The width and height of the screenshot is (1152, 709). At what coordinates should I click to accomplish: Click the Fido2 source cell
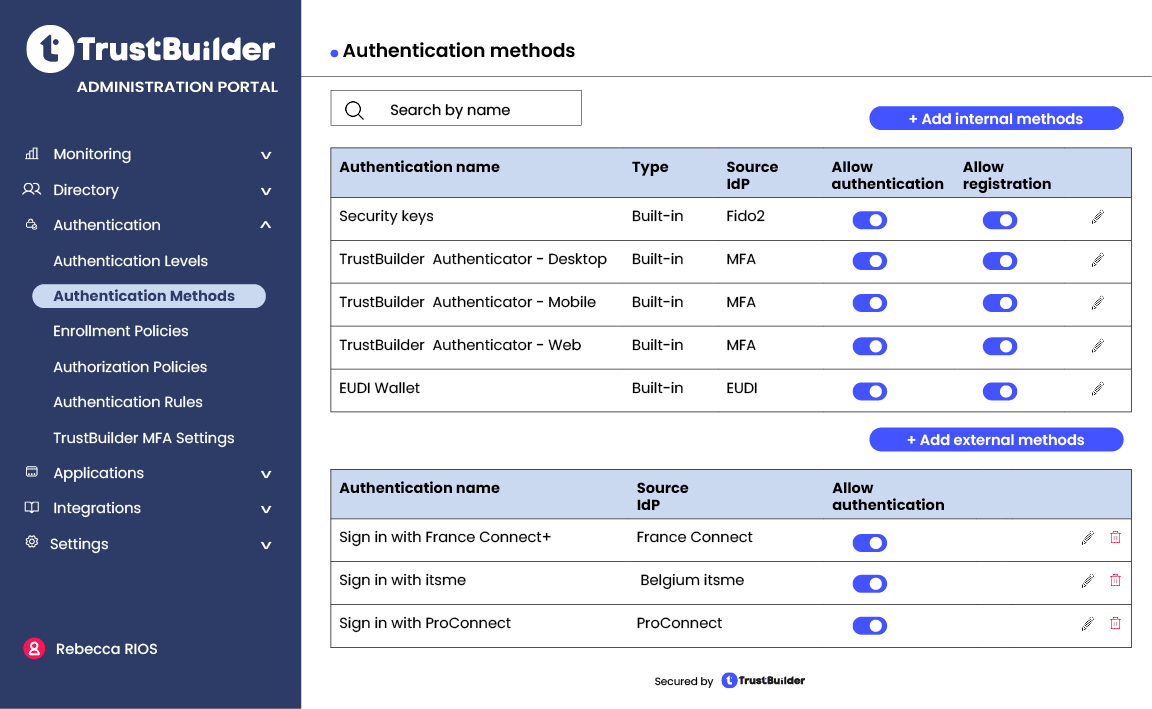coord(746,216)
